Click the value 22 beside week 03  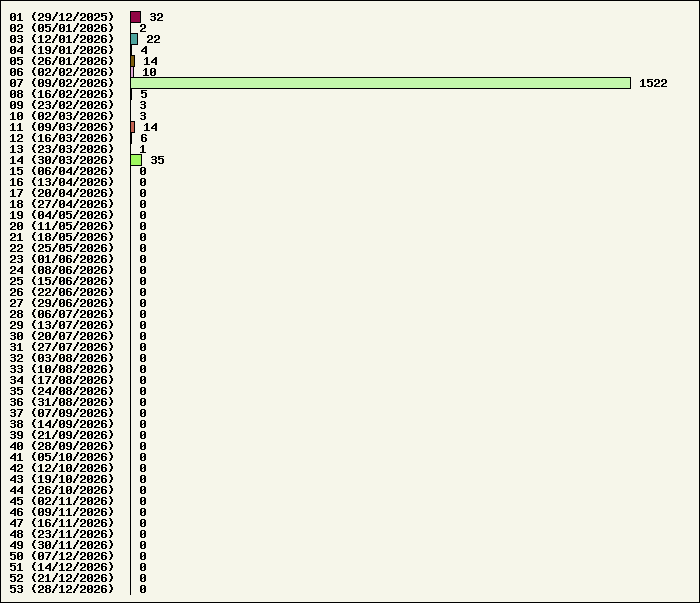pos(153,39)
